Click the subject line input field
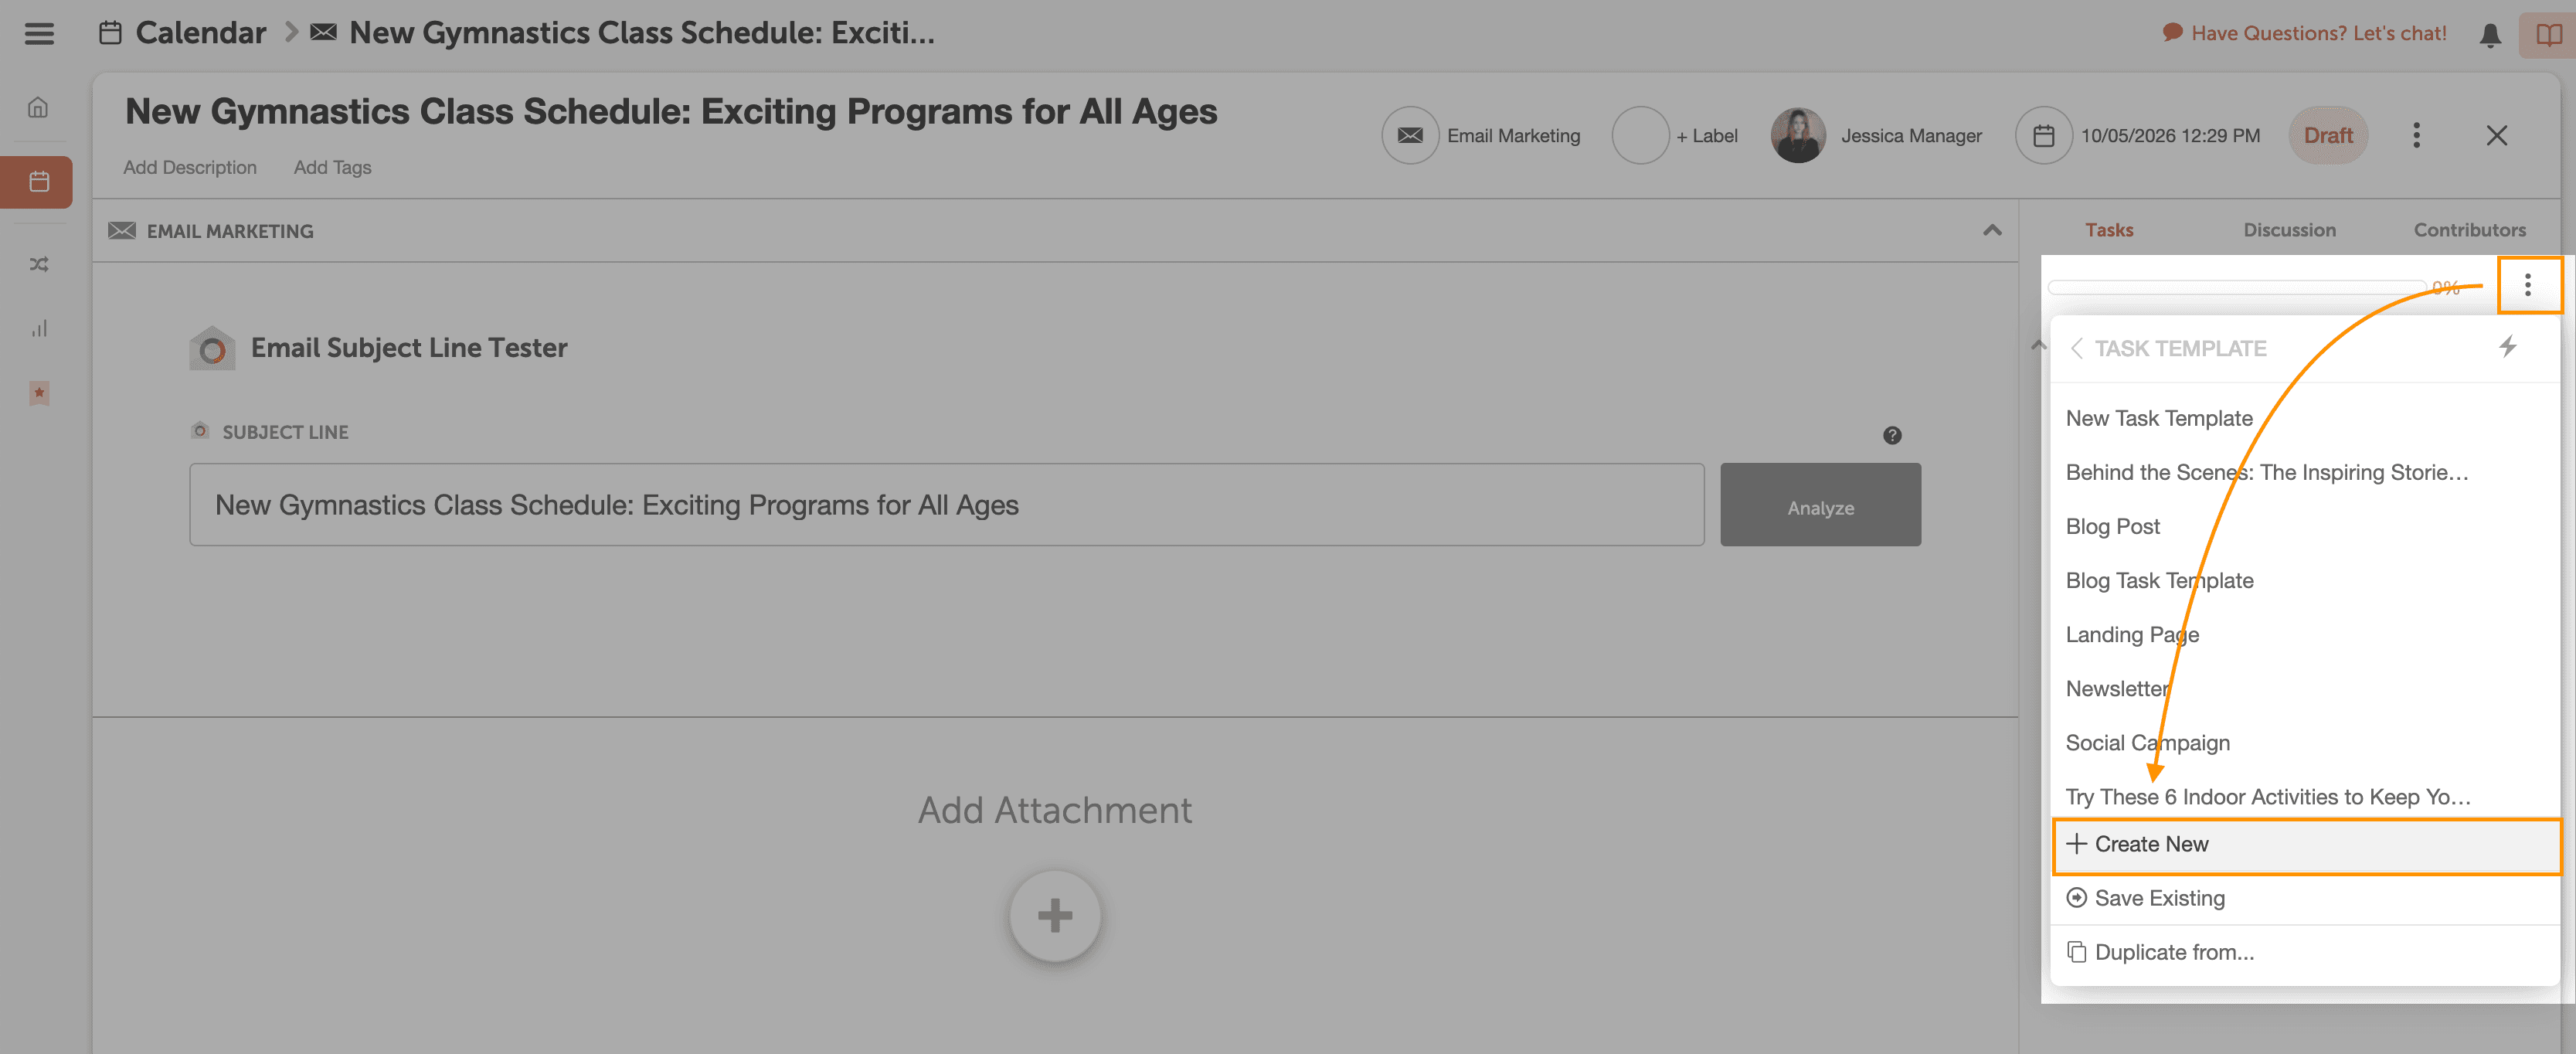 [946, 505]
